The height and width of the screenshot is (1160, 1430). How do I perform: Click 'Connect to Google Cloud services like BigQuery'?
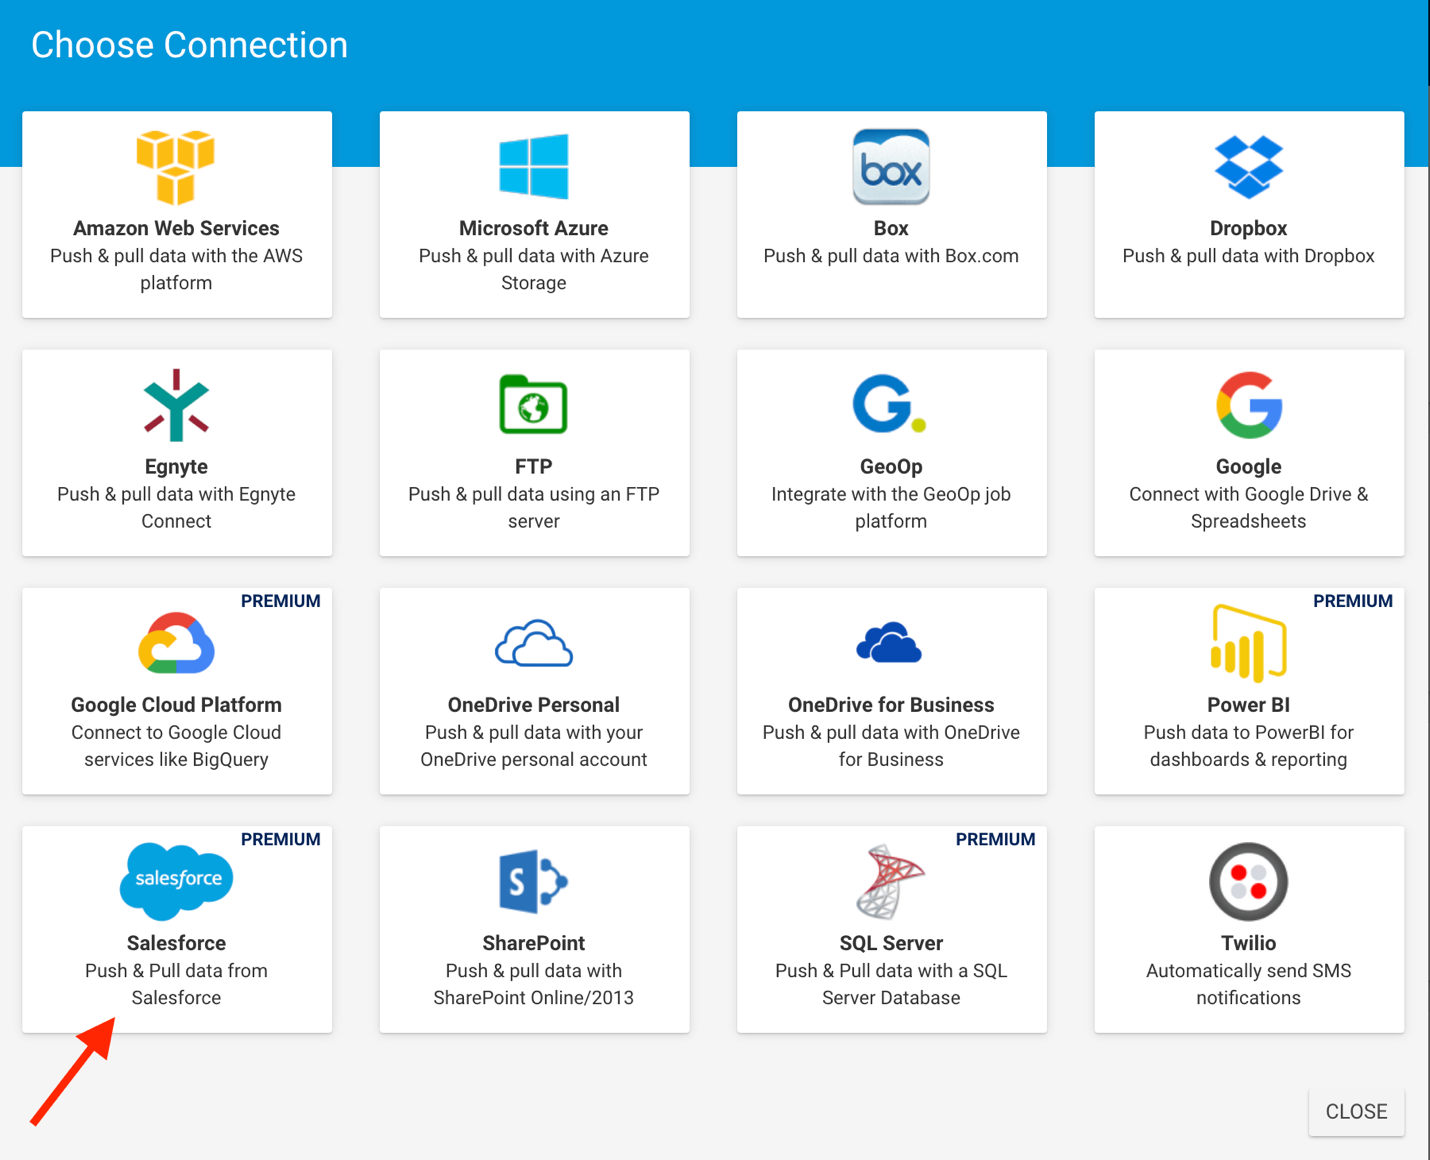click(176, 745)
